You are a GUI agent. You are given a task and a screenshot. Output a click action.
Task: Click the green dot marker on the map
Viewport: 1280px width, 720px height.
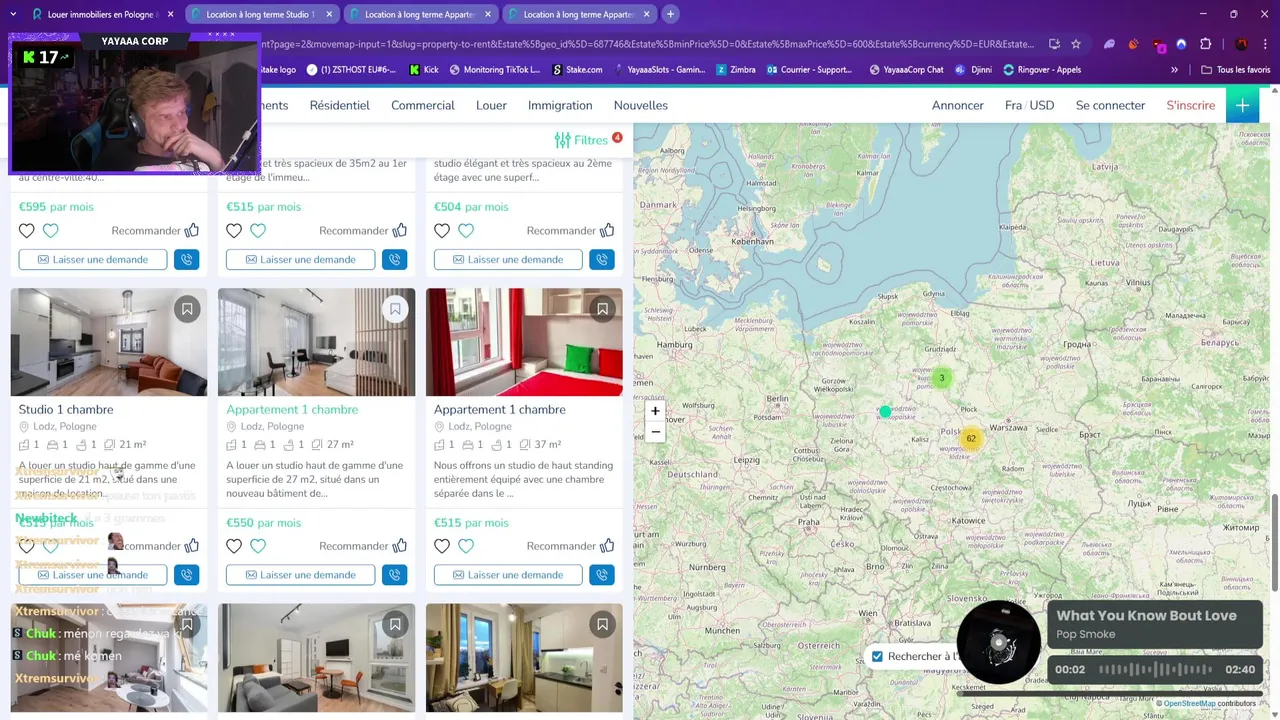[x=885, y=412]
